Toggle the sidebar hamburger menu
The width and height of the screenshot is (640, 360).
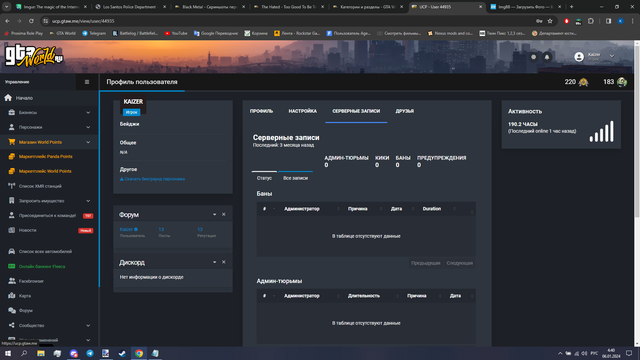pos(87,82)
